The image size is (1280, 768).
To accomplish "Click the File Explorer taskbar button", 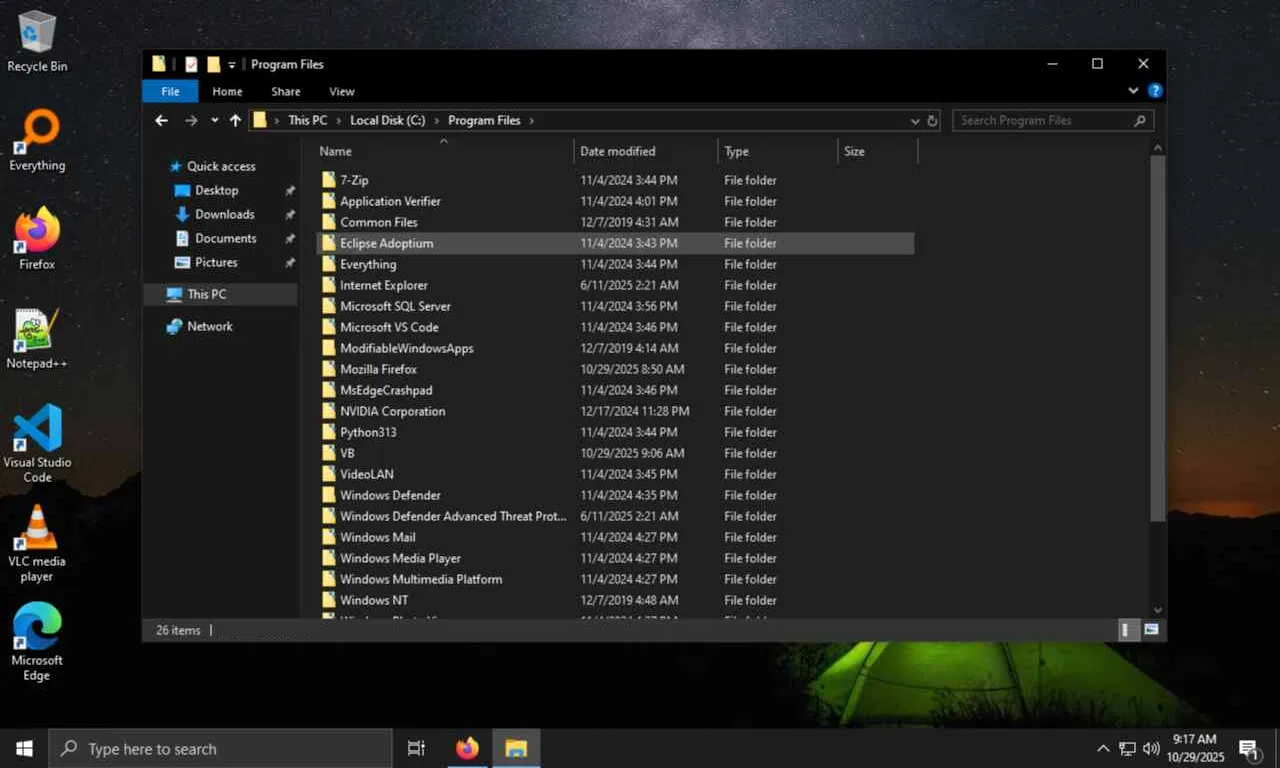I will point(516,748).
